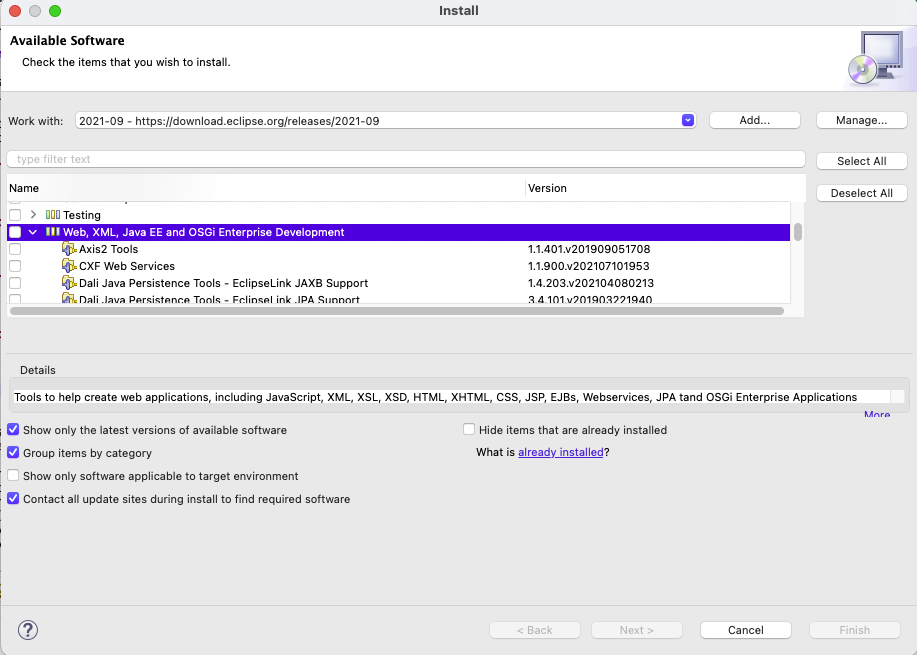This screenshot has width=917, height=655.
Task: Tick the Web, XML, Java EE category checkbox
Action: pos(15,232)
